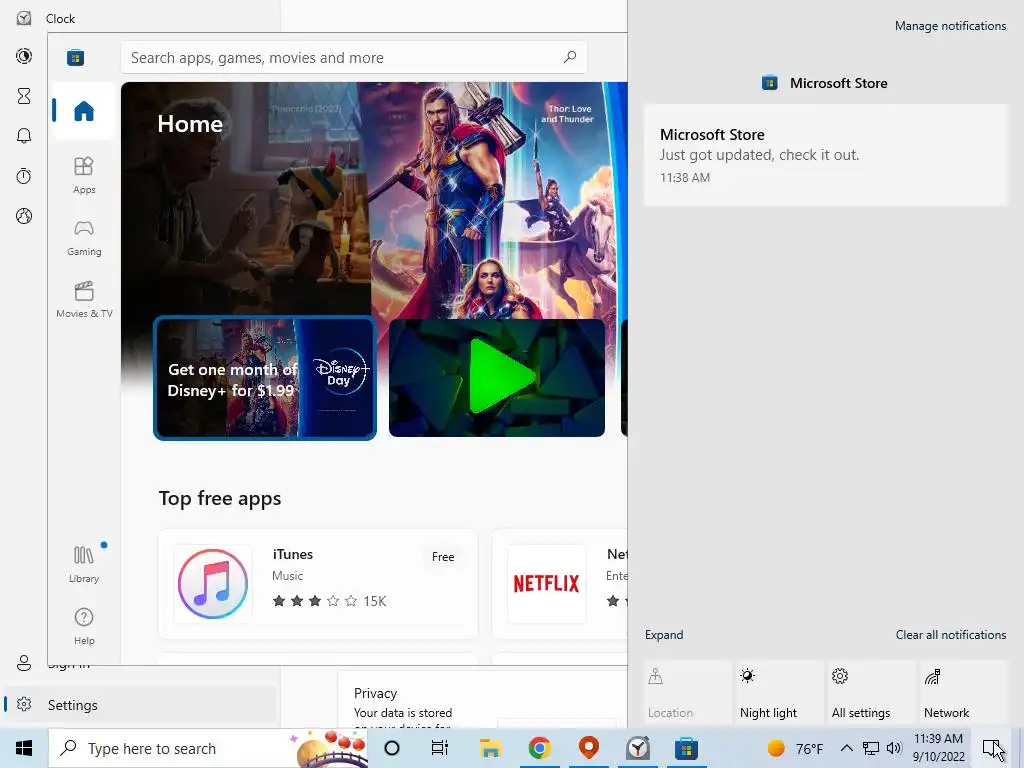Open the 76°F weather widget
The image size is (1024, 768).
pyautogui.click(x=795, y=748)
